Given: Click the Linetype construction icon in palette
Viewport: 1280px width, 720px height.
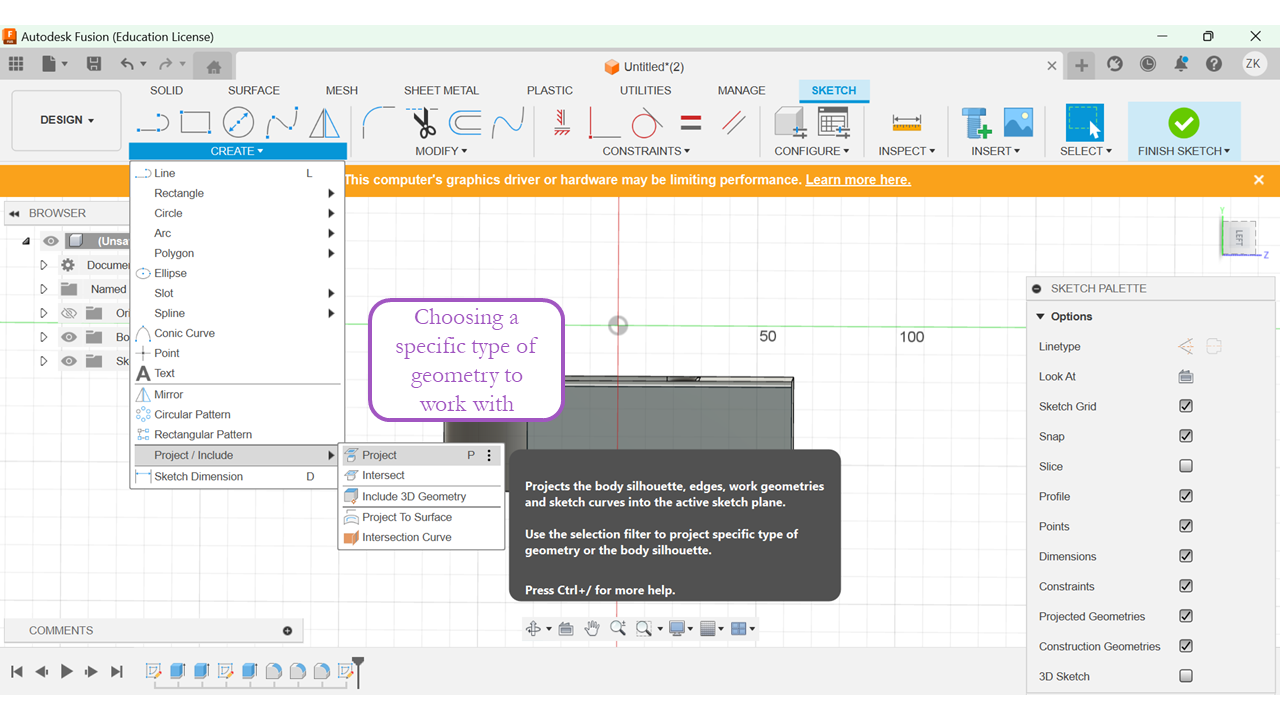Looking at the screenshot, I should click(1186, 347).
